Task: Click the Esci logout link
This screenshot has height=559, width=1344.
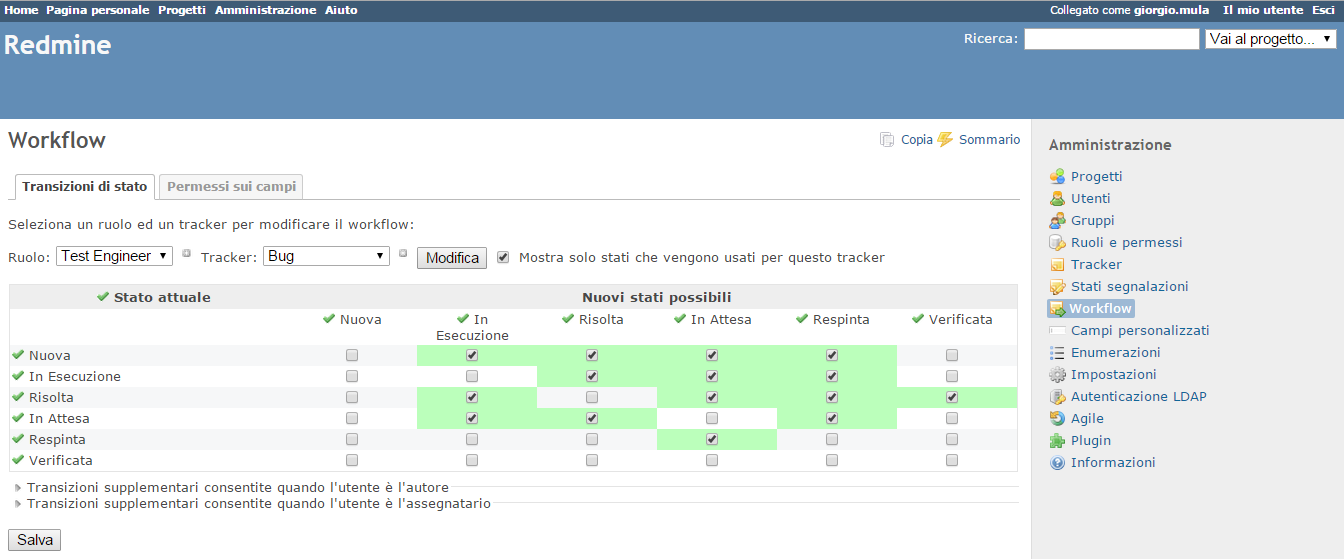Action: pyautogui.click(x=1323, y=10)
